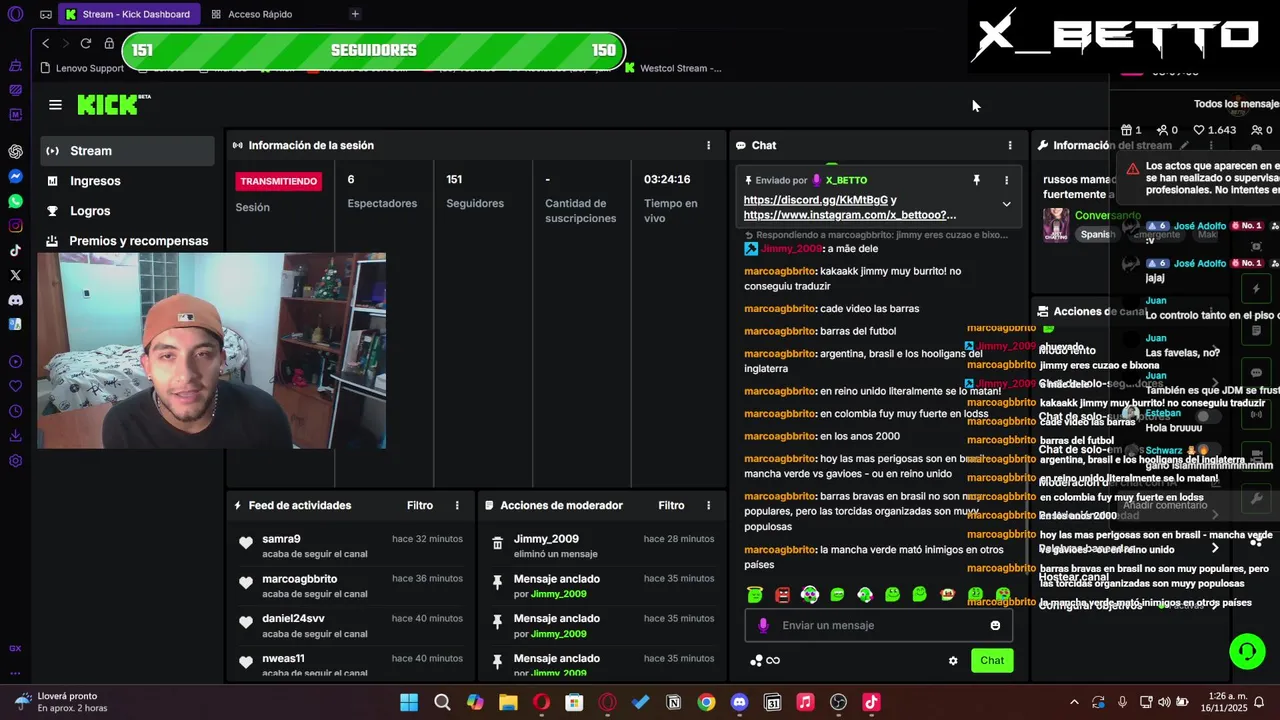This screenshot has width=1280, height=720.
Task: Click the green headset support button
Action: pyautogui.click(x=1247, y=652)
